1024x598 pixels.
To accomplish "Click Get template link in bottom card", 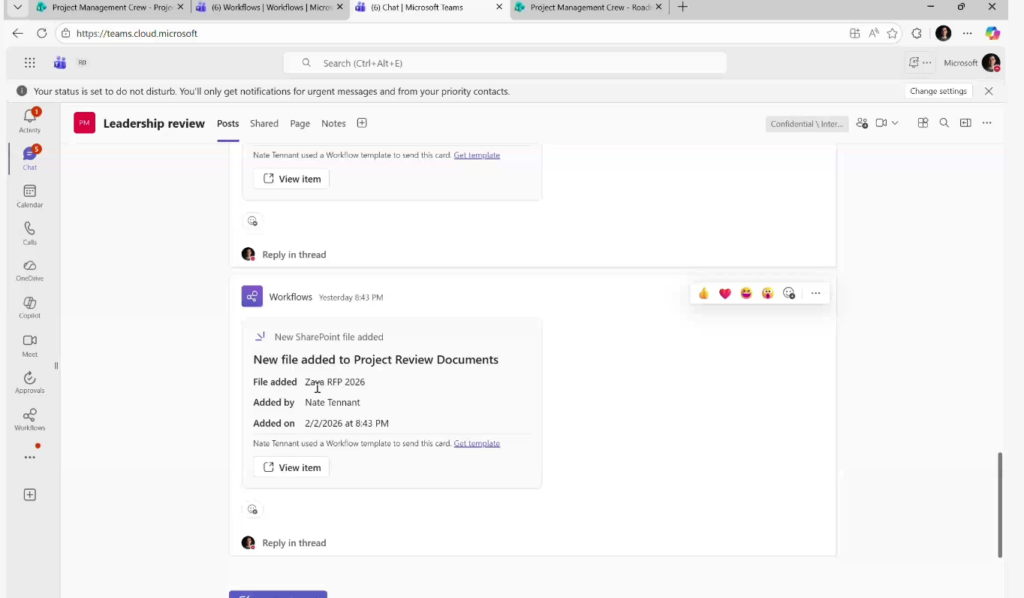I will coord(477,443).
